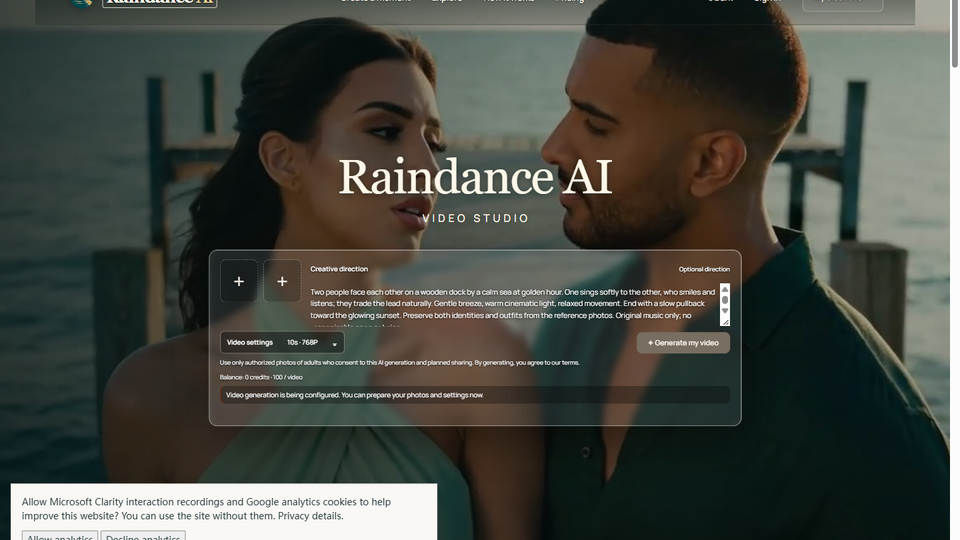This screenshot has height=540, width=960.
Task: Add the first reference photo
Action: (239, 281)
